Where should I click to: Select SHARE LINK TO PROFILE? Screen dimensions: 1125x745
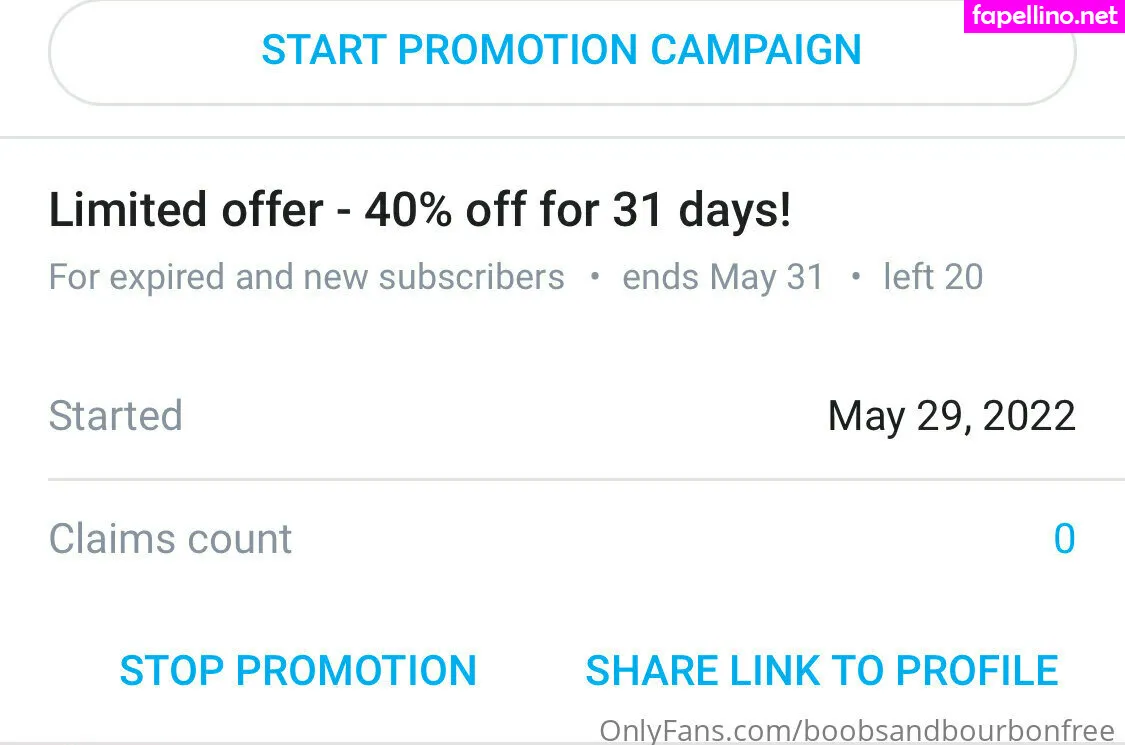pos(822,670)
